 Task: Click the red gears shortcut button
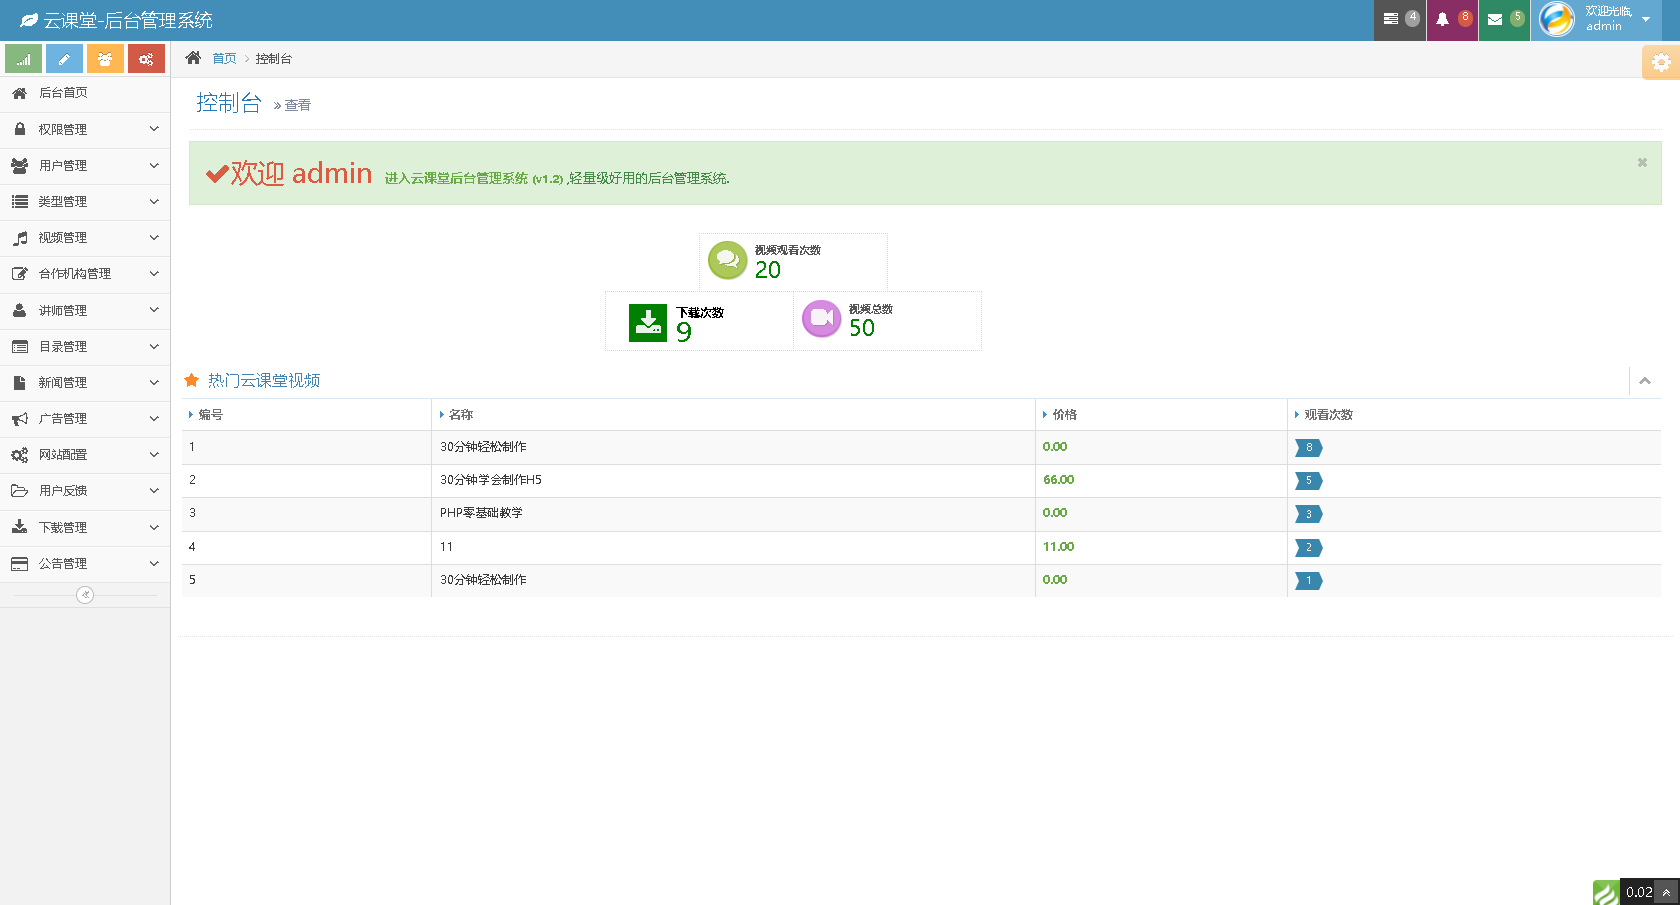click(x=146, y=59)
